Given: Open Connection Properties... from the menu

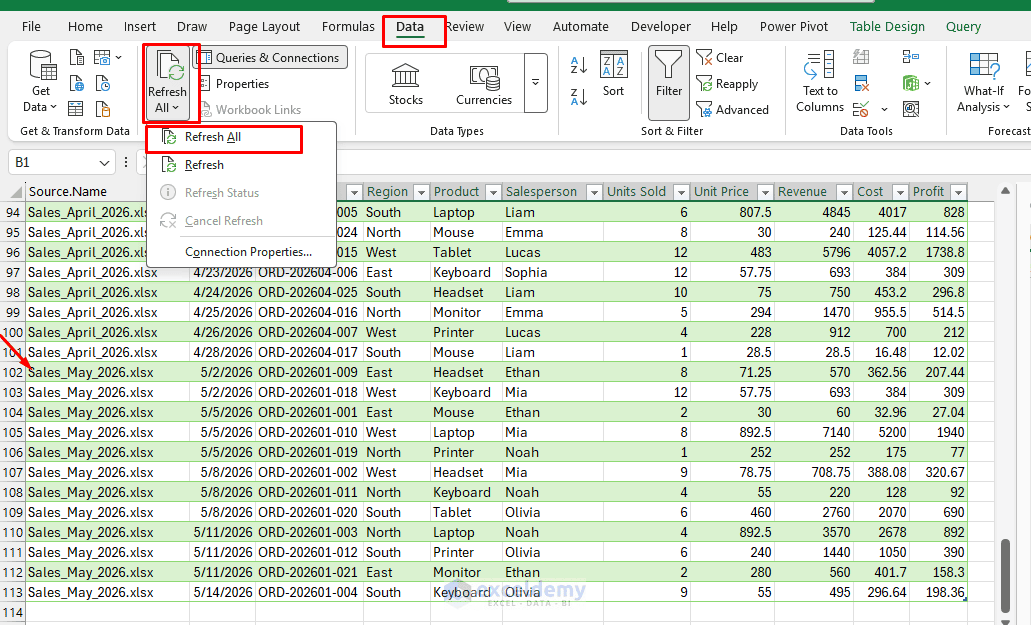Looking at the screenshot, I should (241, 252).
